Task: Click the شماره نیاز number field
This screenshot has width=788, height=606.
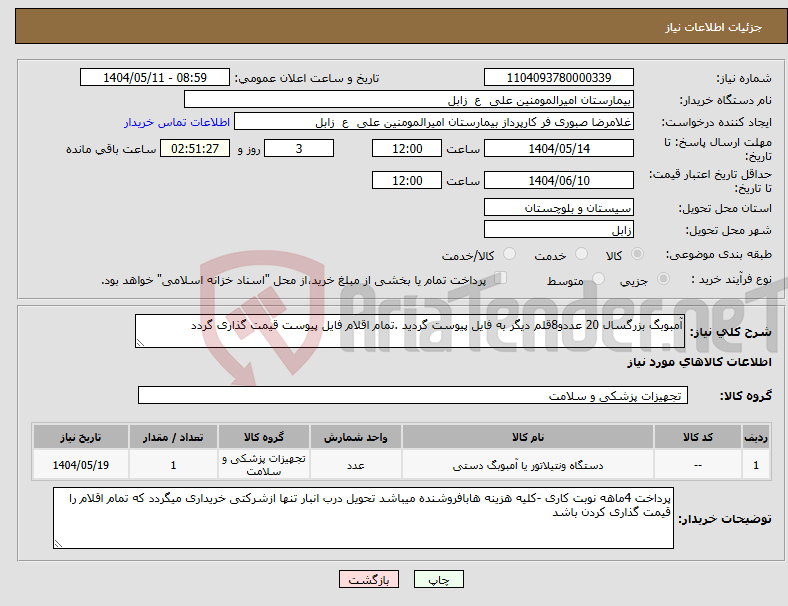Action: [x=559, y=77]
